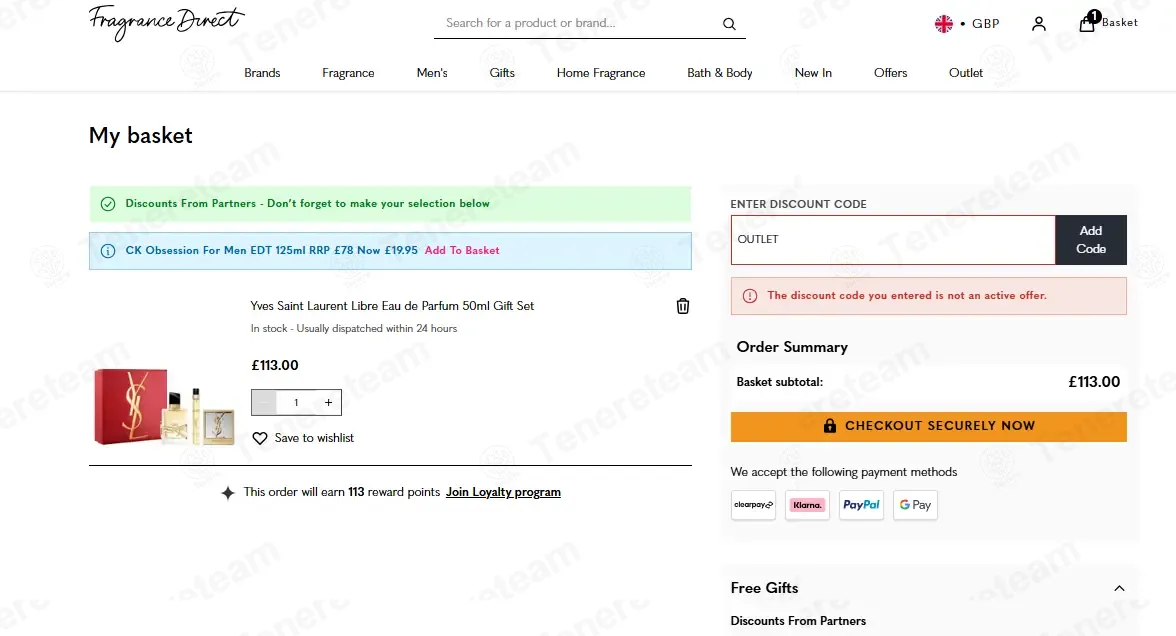Click the heart wishlist icon
This screenshot has width=1176, height=636.
260,438
